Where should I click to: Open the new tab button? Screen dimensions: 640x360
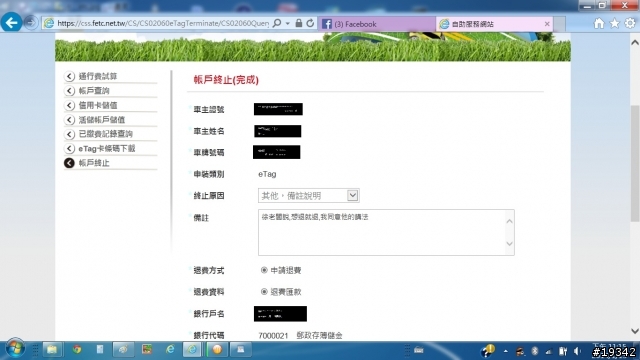pos(560,24)
